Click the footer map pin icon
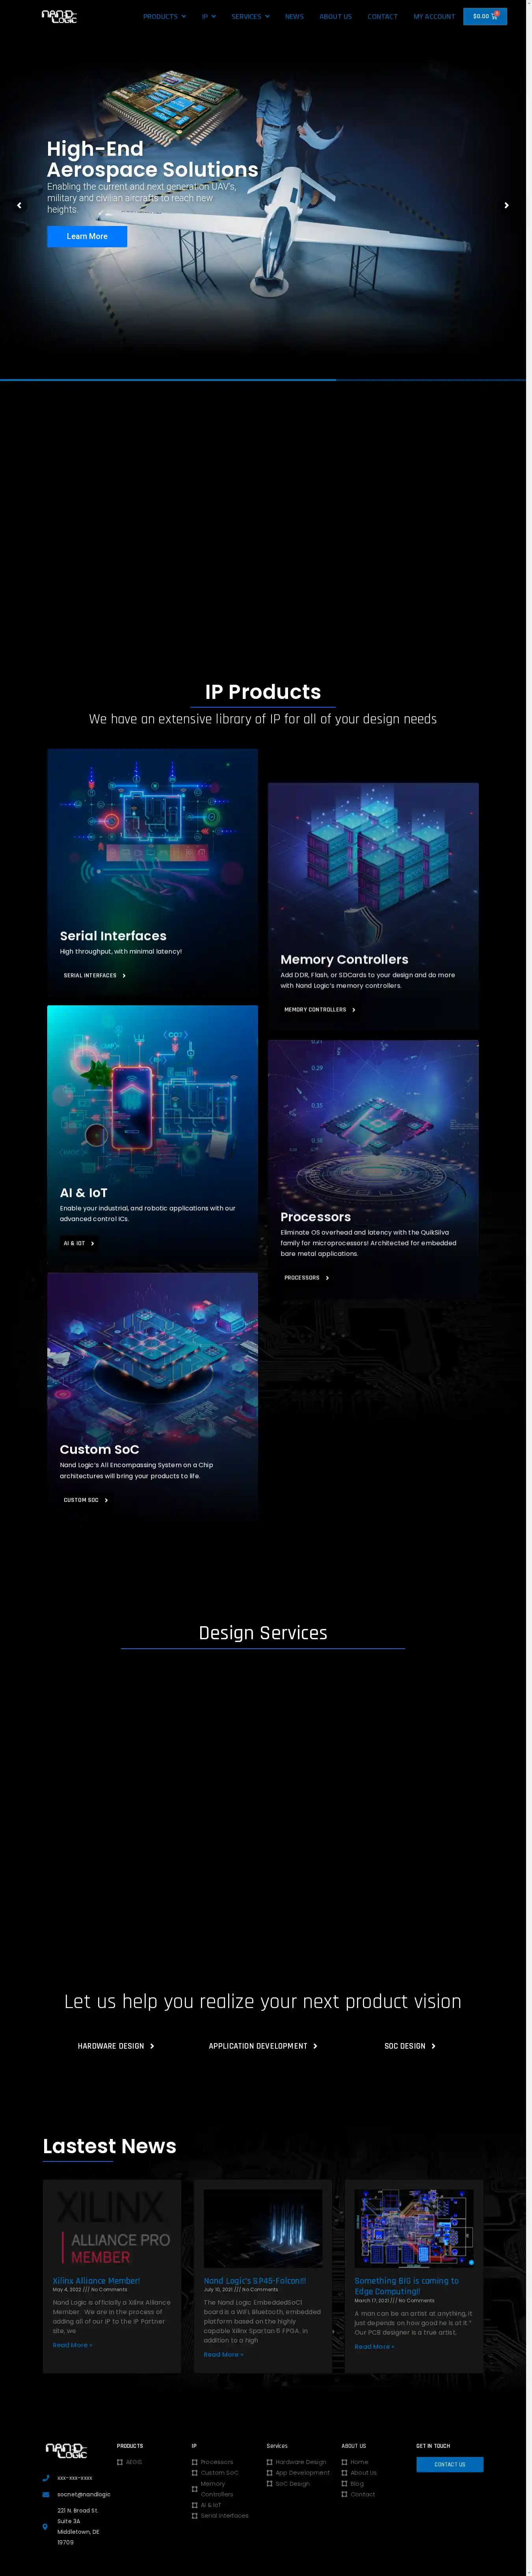The height and width of the screenshot is (2576, 532). click(45, 2525)
